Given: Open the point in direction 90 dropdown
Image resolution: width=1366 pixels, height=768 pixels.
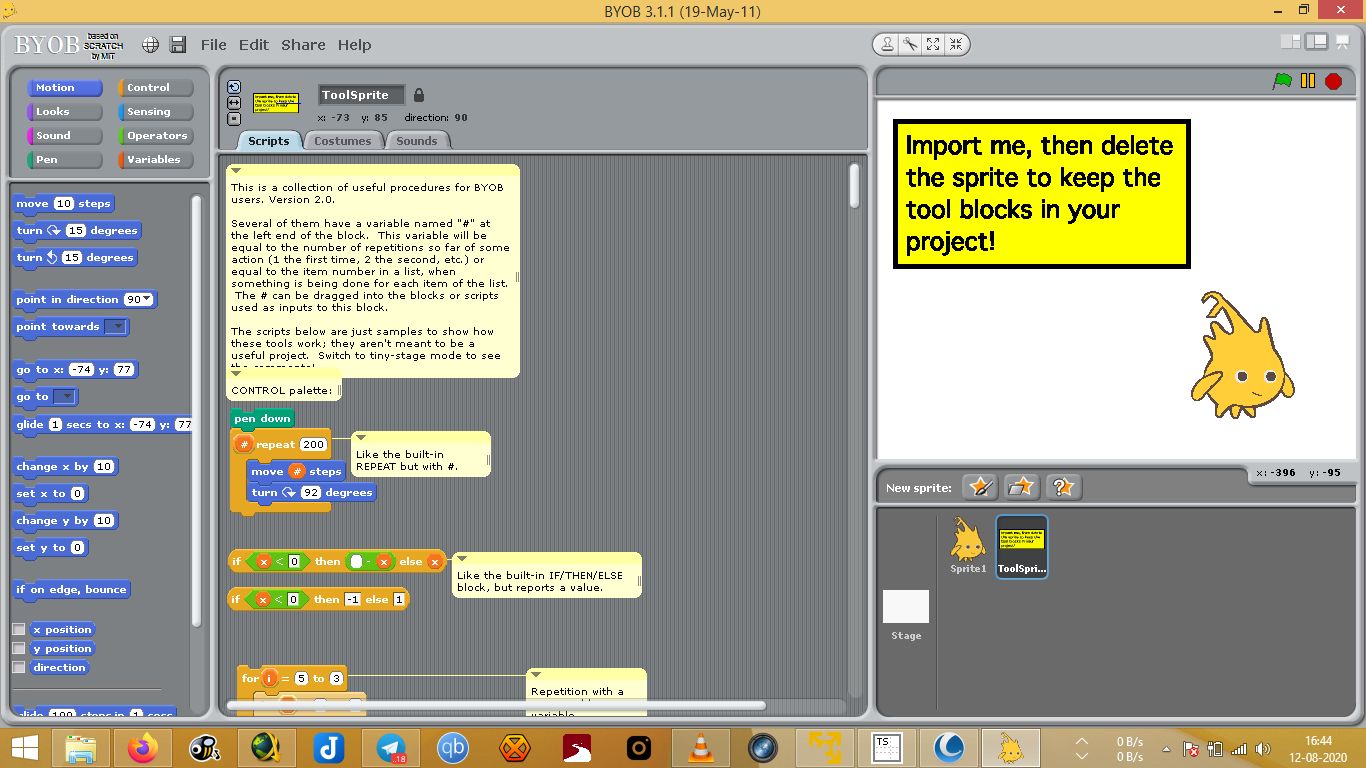Looking at the screenshot, I should (x=148, y=300).
